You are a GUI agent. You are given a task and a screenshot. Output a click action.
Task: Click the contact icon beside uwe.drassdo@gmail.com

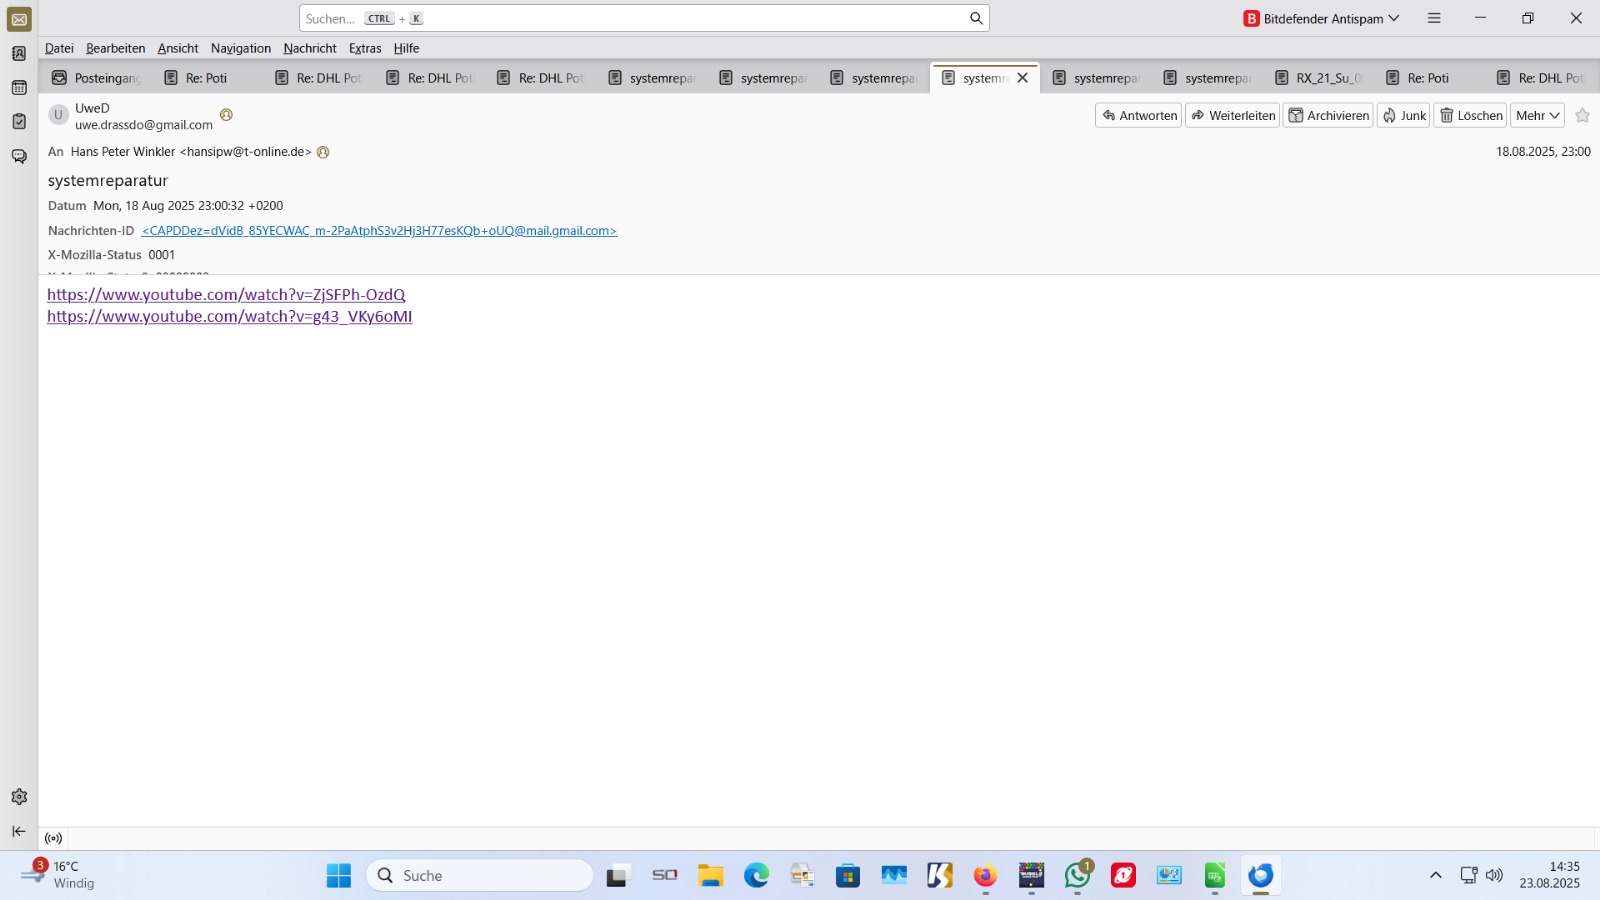tap(226, 115)
